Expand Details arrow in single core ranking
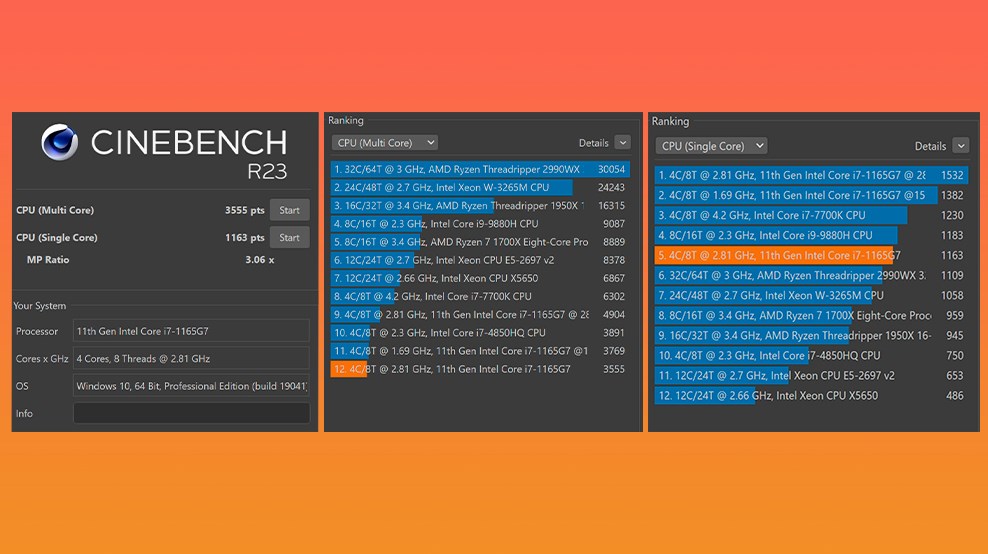 pos(960,146)
